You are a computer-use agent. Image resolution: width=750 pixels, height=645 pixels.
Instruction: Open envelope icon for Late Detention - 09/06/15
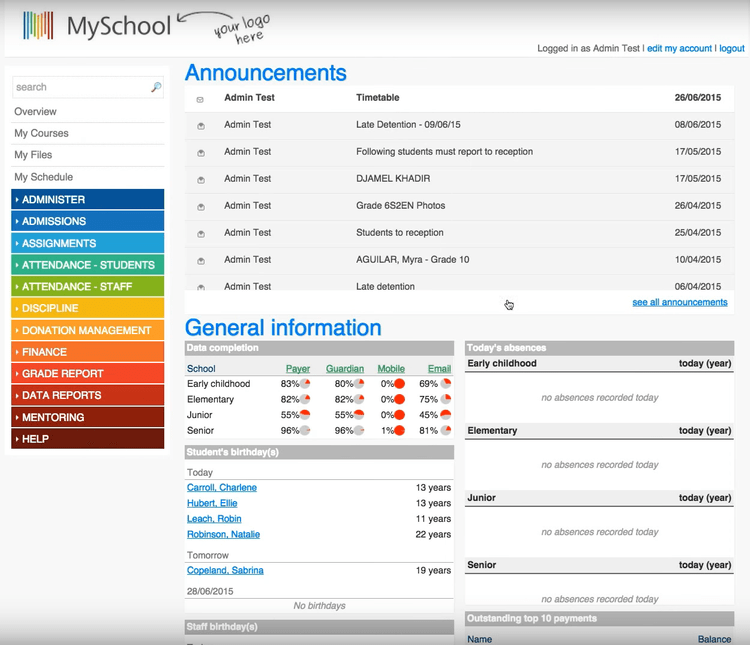click(201, 126)
